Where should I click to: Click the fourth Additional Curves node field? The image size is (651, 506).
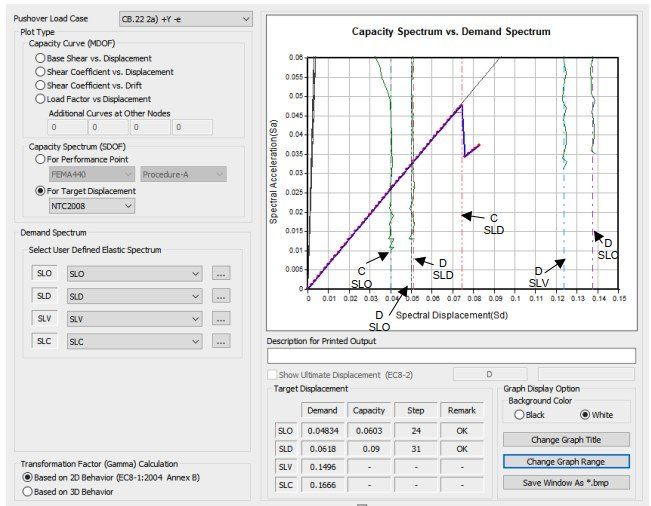point(192,127)
